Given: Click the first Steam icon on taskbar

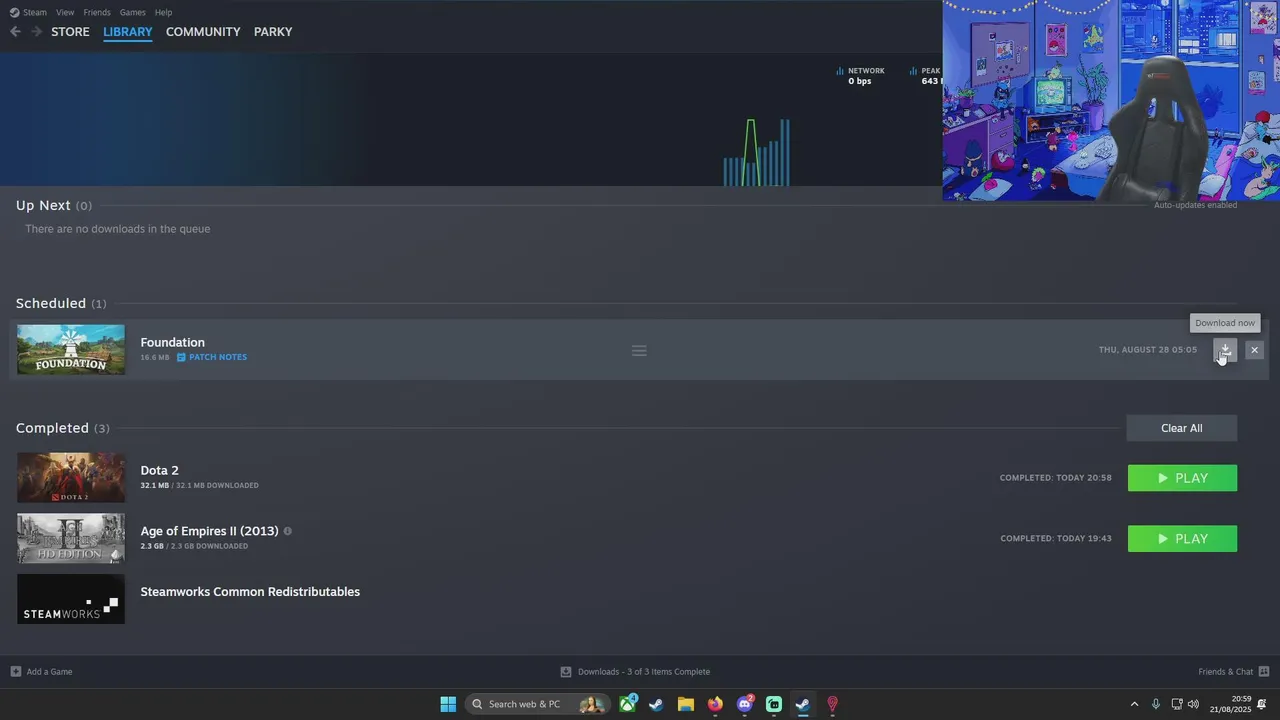Looking at the screenshot, I should click(656, 704).
